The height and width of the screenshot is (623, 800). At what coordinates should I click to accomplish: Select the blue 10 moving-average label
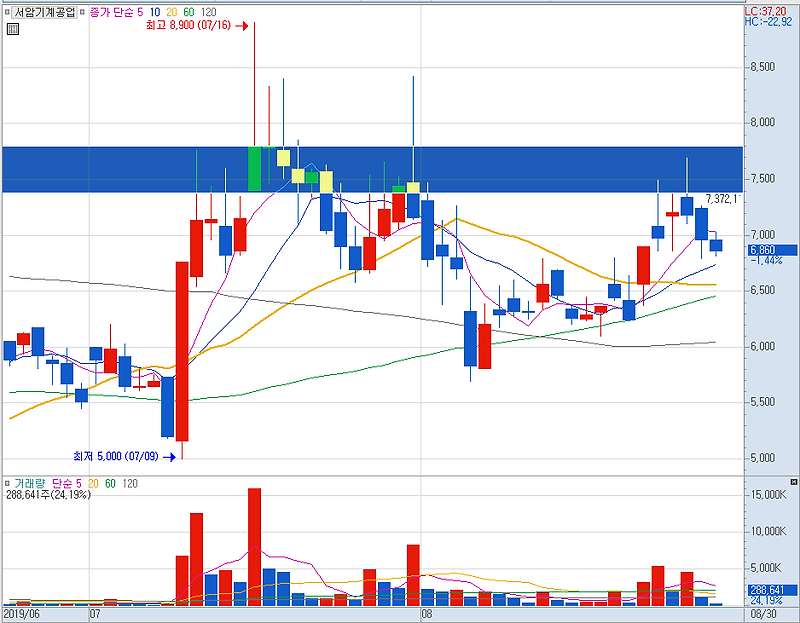[155, 12]
